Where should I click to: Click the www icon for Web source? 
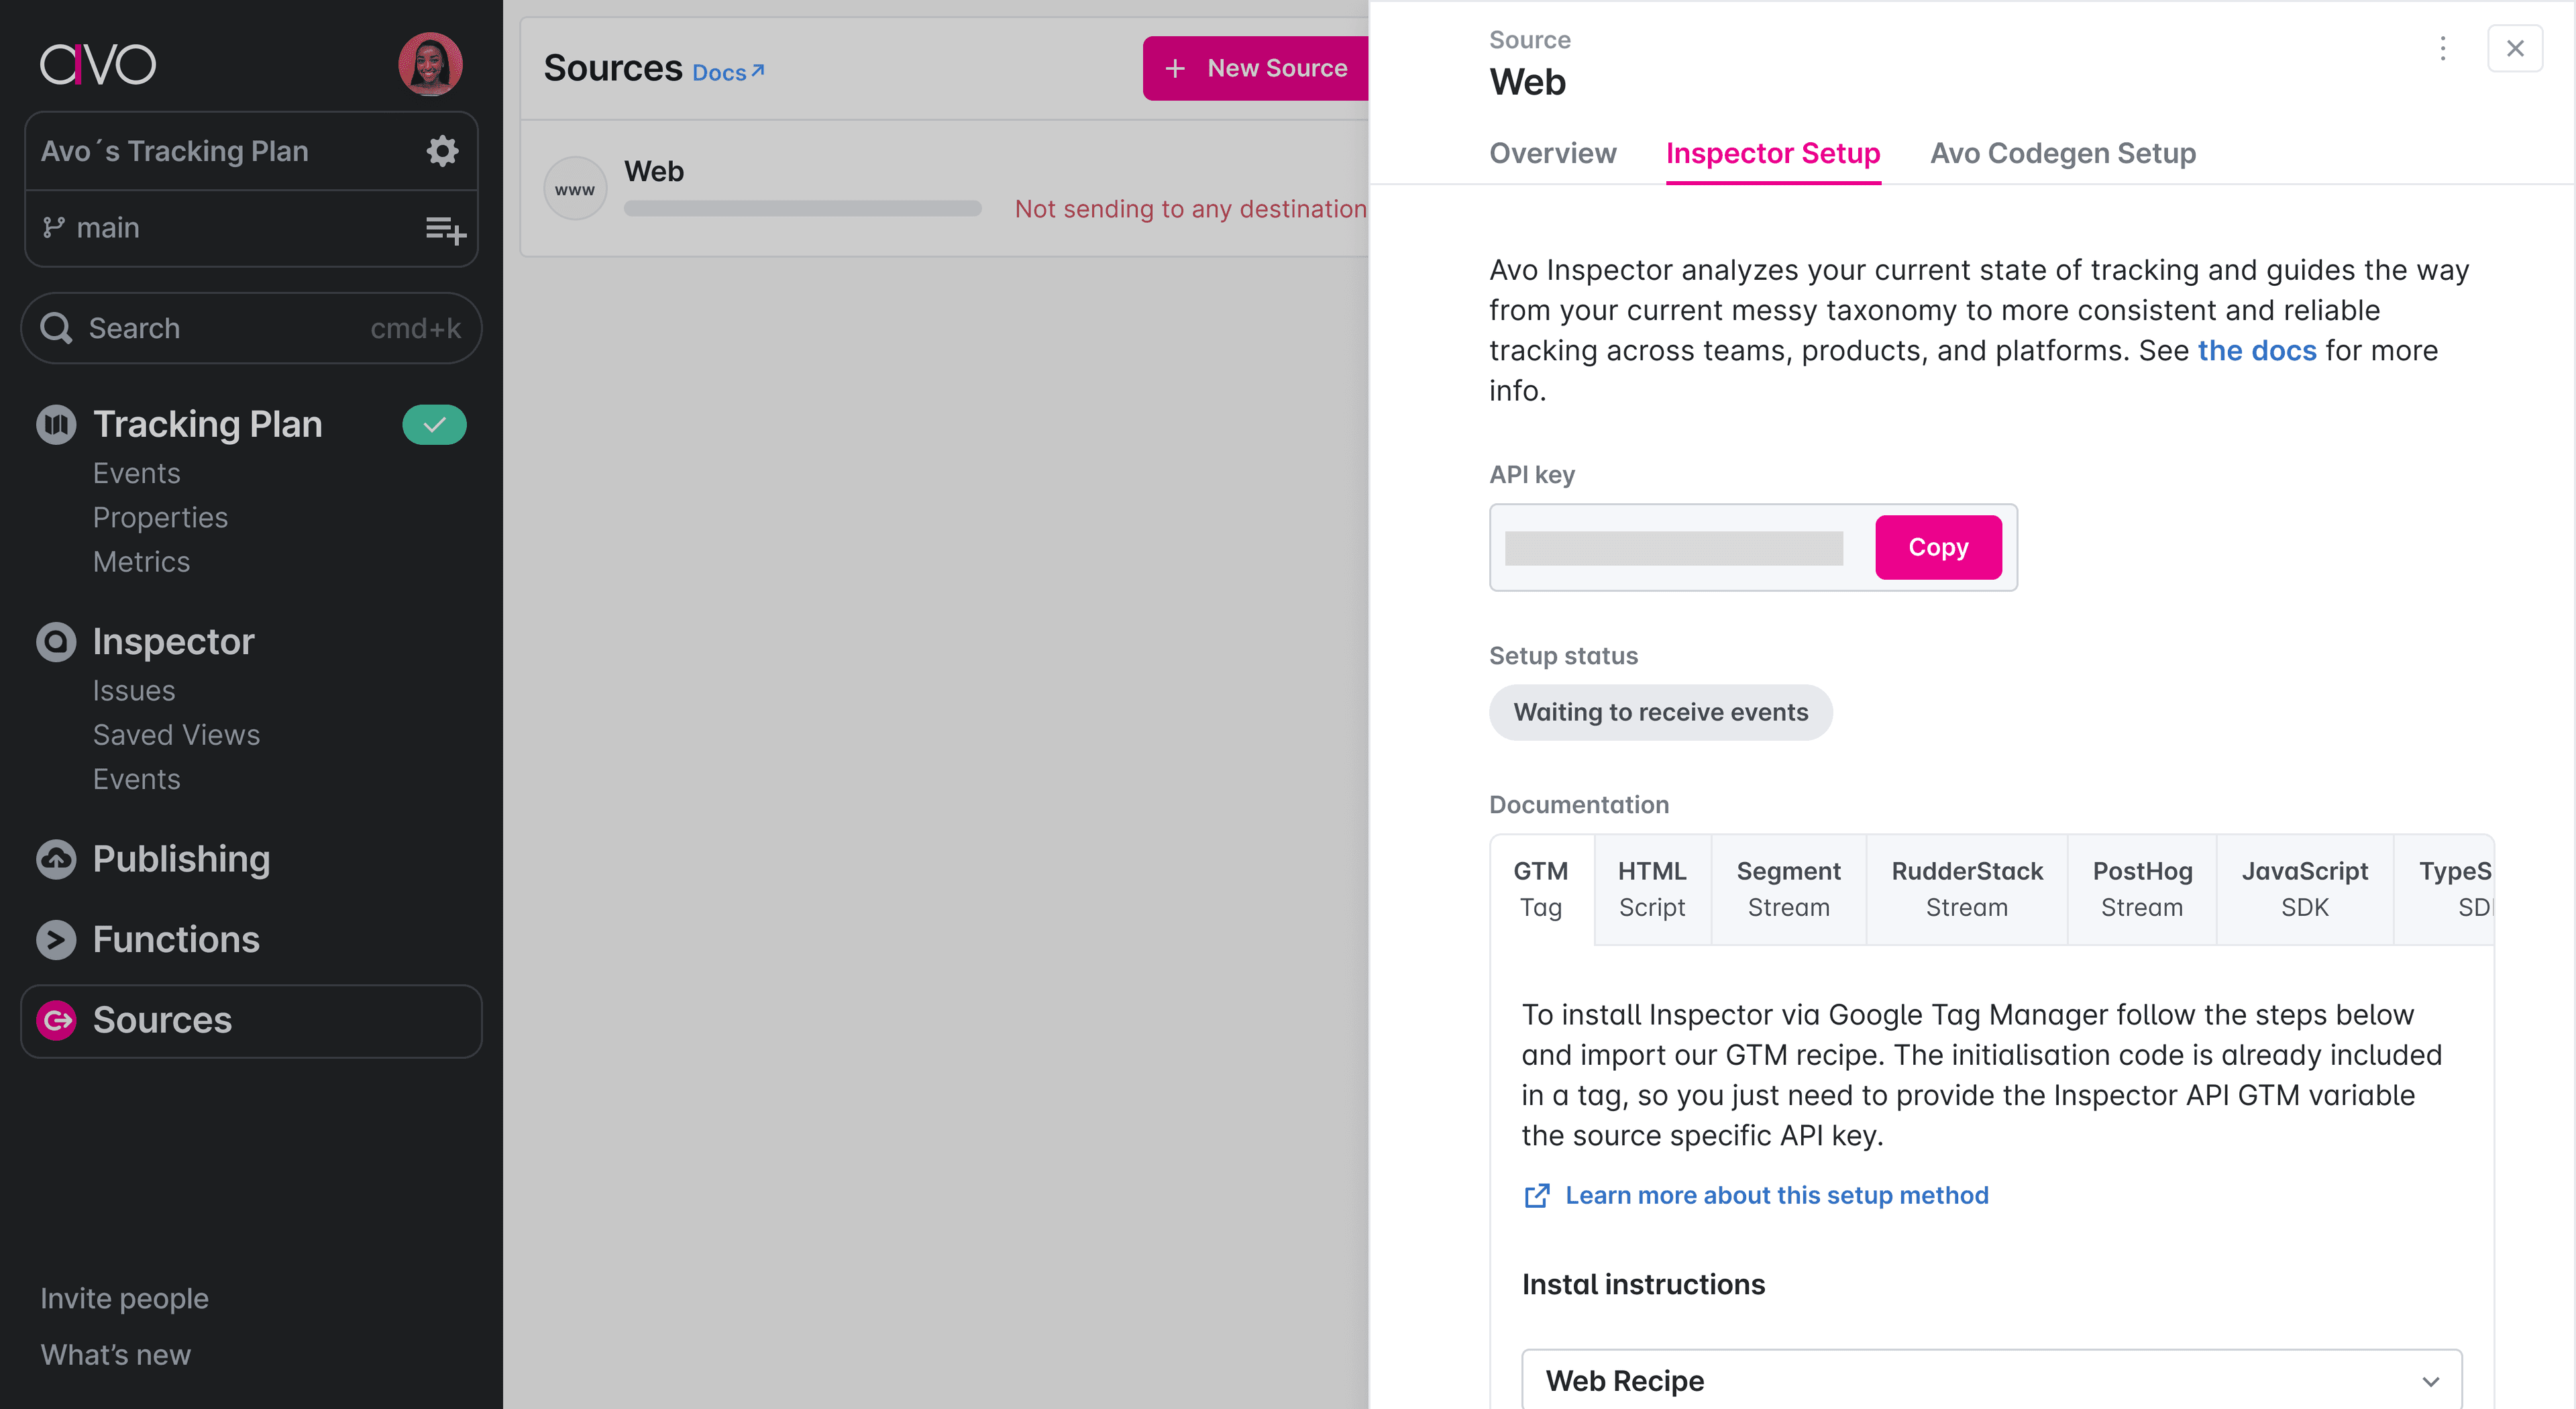point(575,187)
